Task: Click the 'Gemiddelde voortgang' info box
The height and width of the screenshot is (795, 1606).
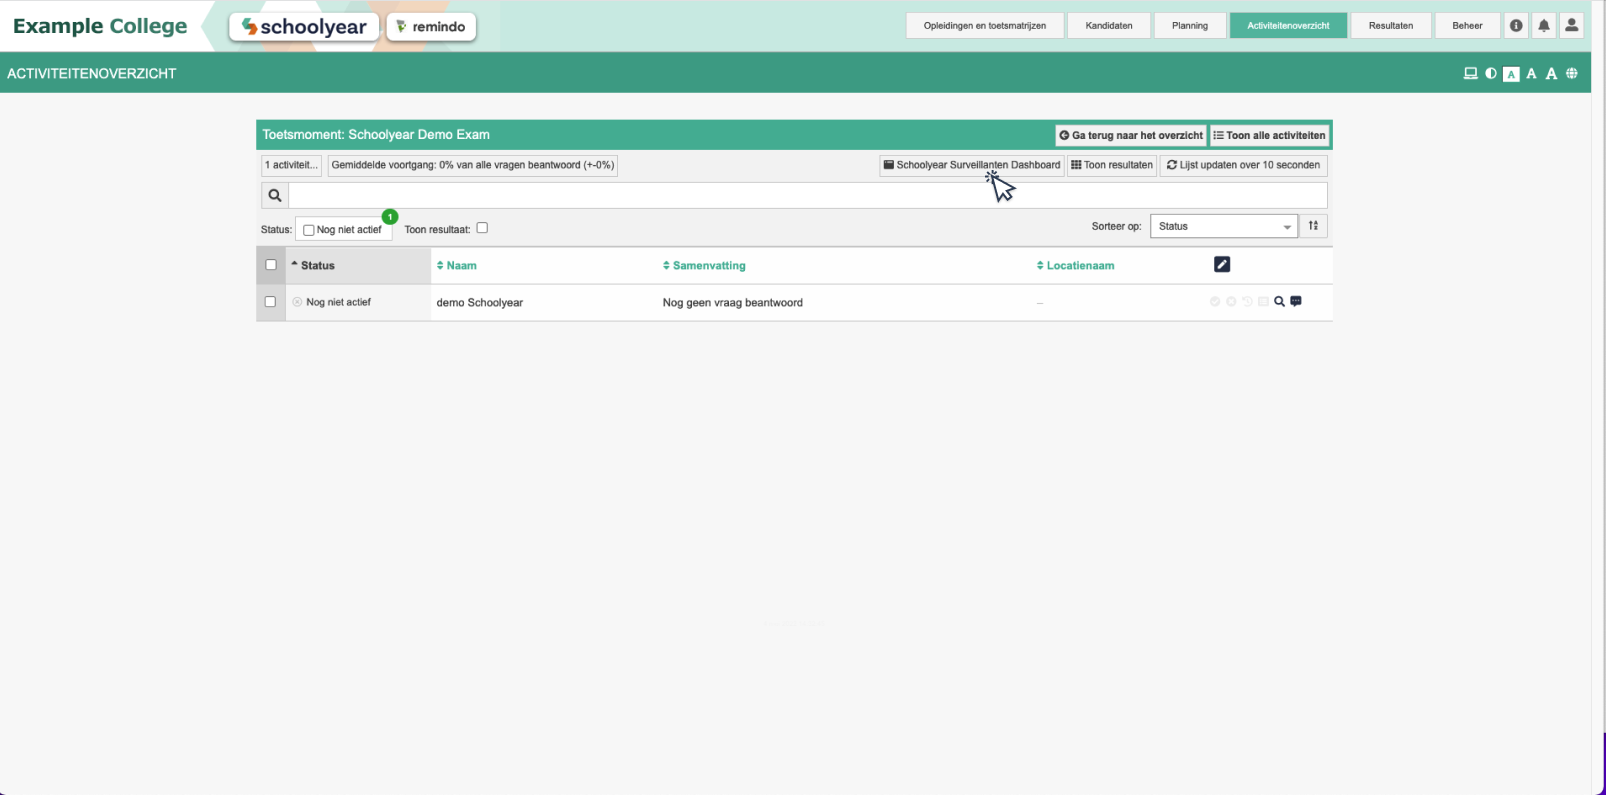Action: click(473, 165)
